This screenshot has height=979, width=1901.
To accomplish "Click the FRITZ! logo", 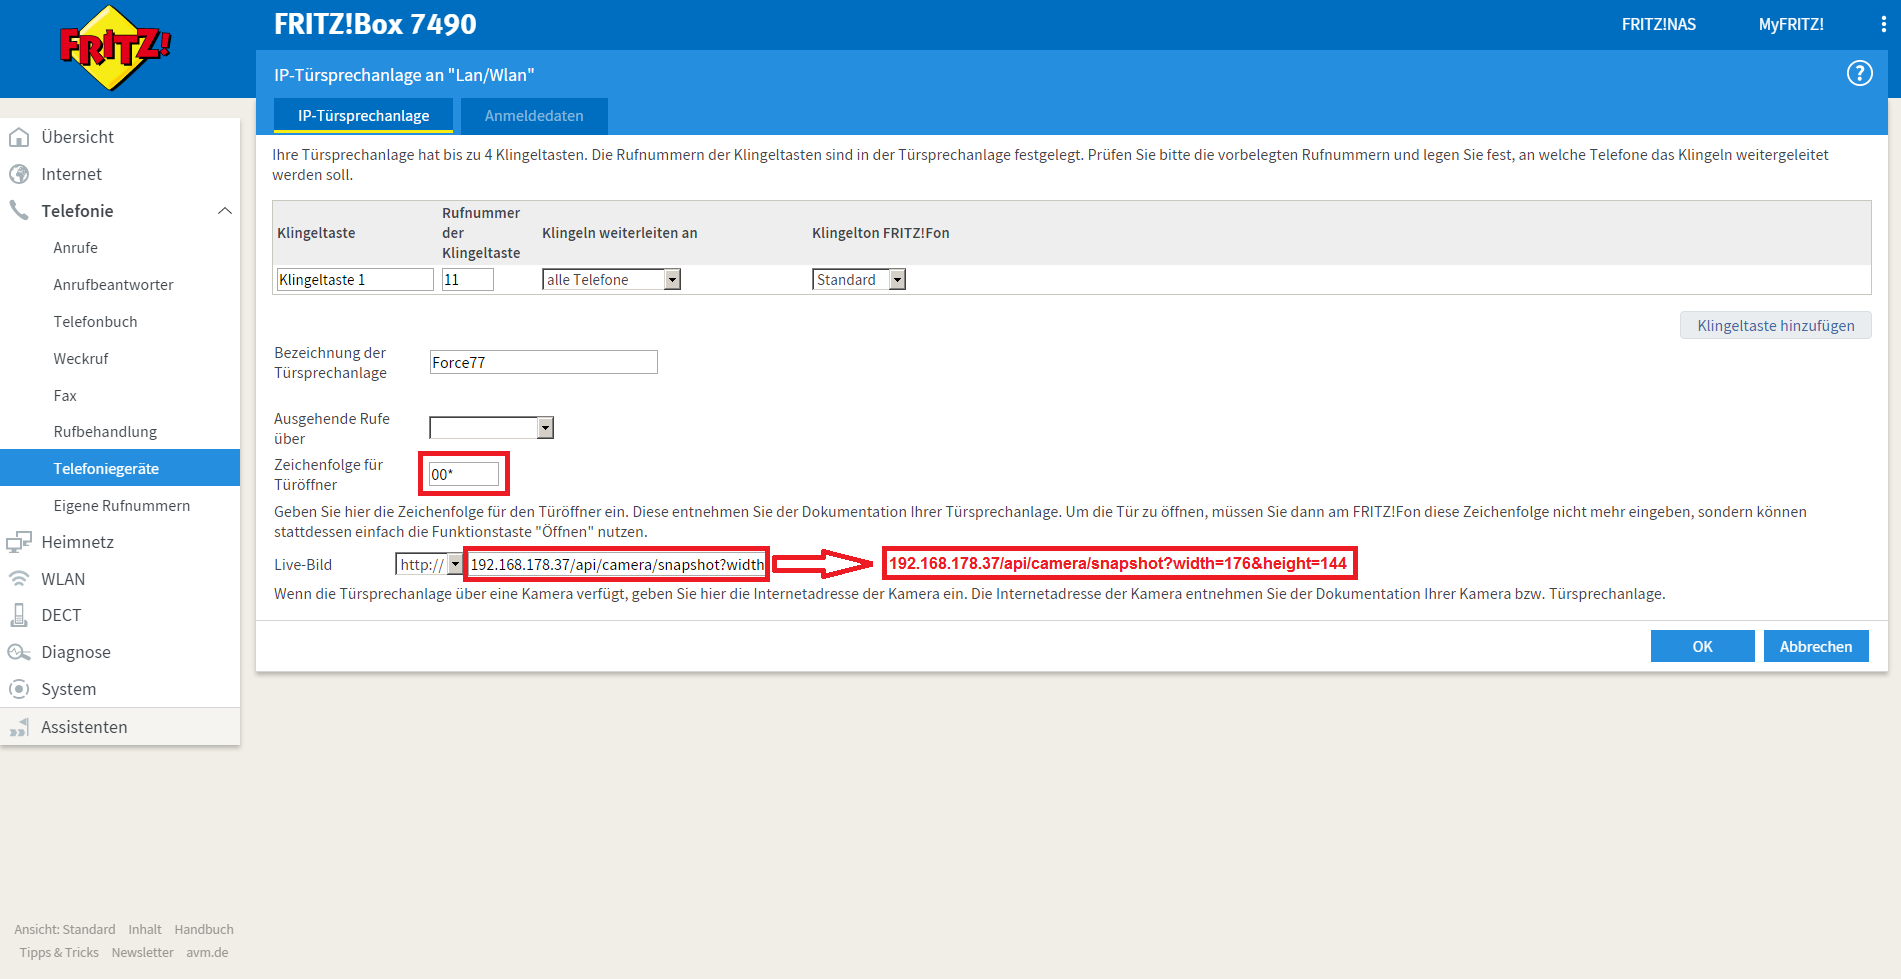I will [x=115, y=47].
